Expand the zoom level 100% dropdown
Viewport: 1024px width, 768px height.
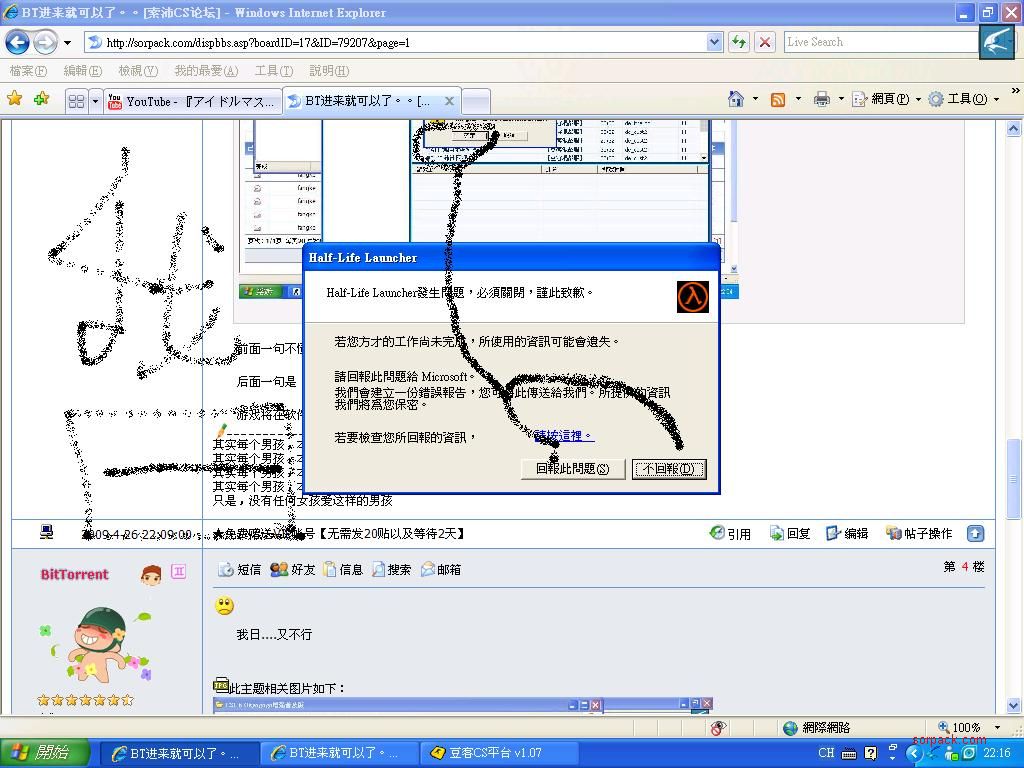click(x=996, y=727)
